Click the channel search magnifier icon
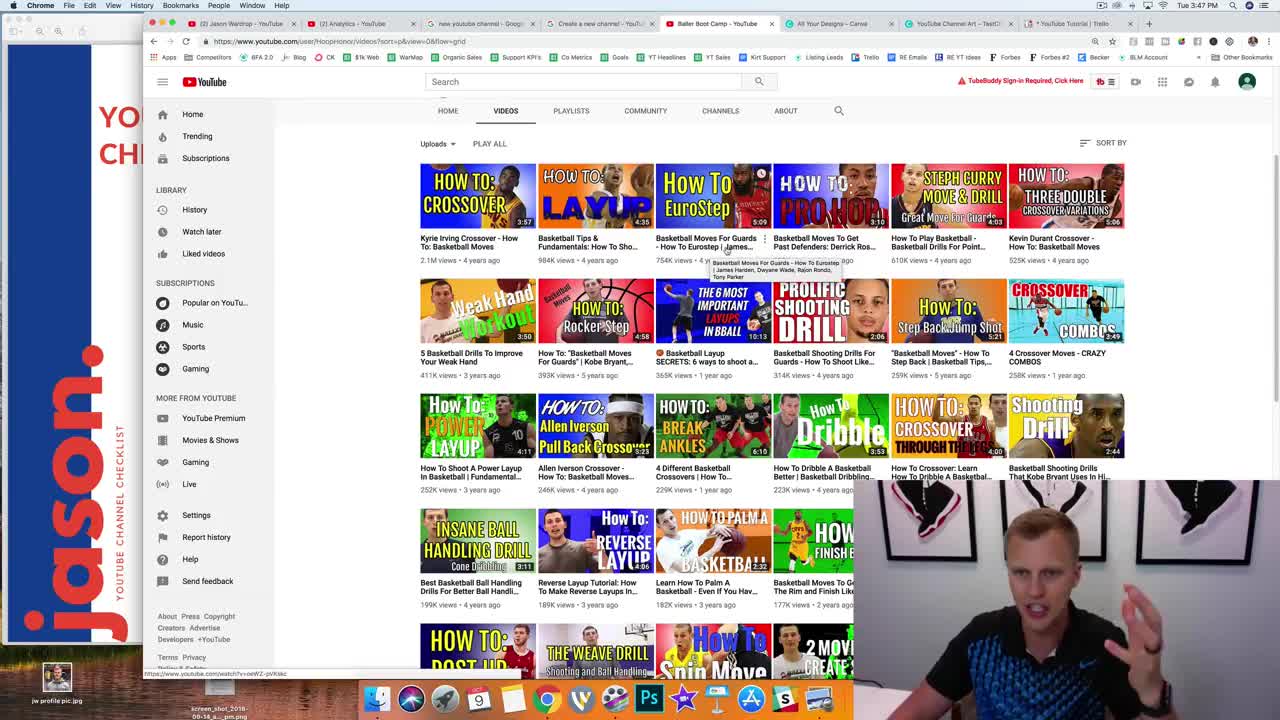 [x=839, y=111]
